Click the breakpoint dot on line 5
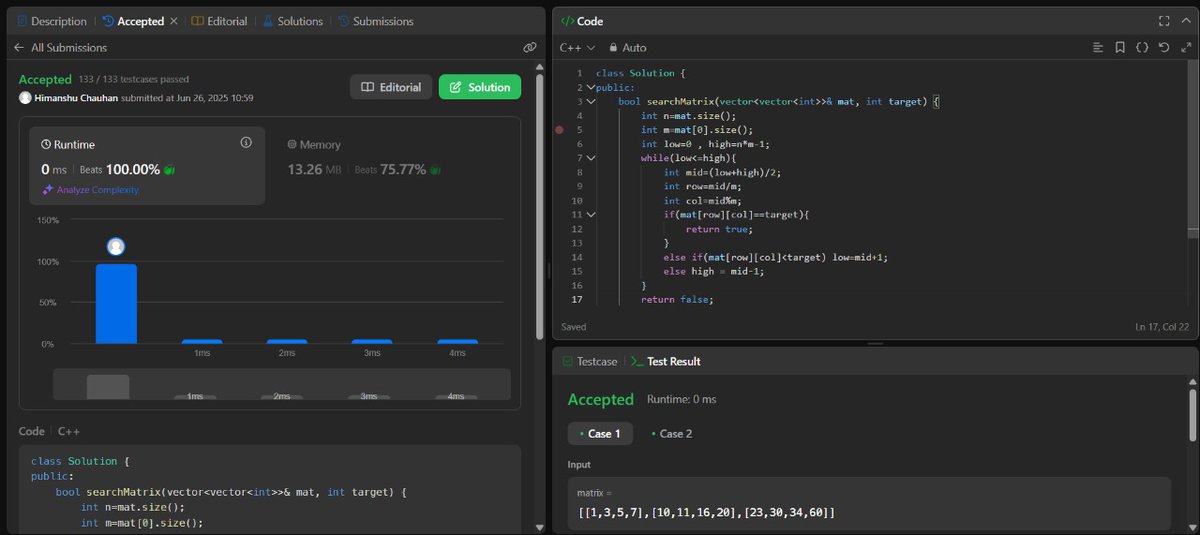This screenshot has width=1200, height=535. [x=559, y=130]
